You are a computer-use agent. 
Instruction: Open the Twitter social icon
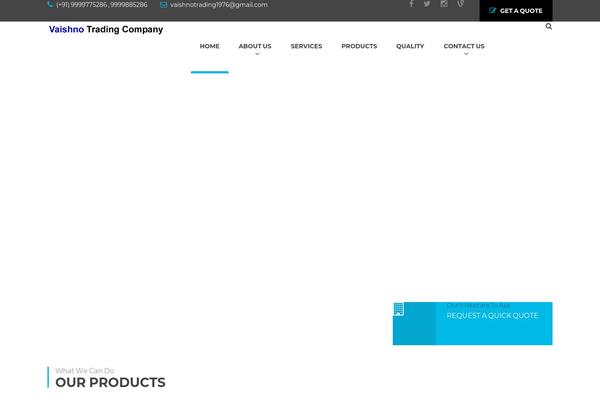427,4
